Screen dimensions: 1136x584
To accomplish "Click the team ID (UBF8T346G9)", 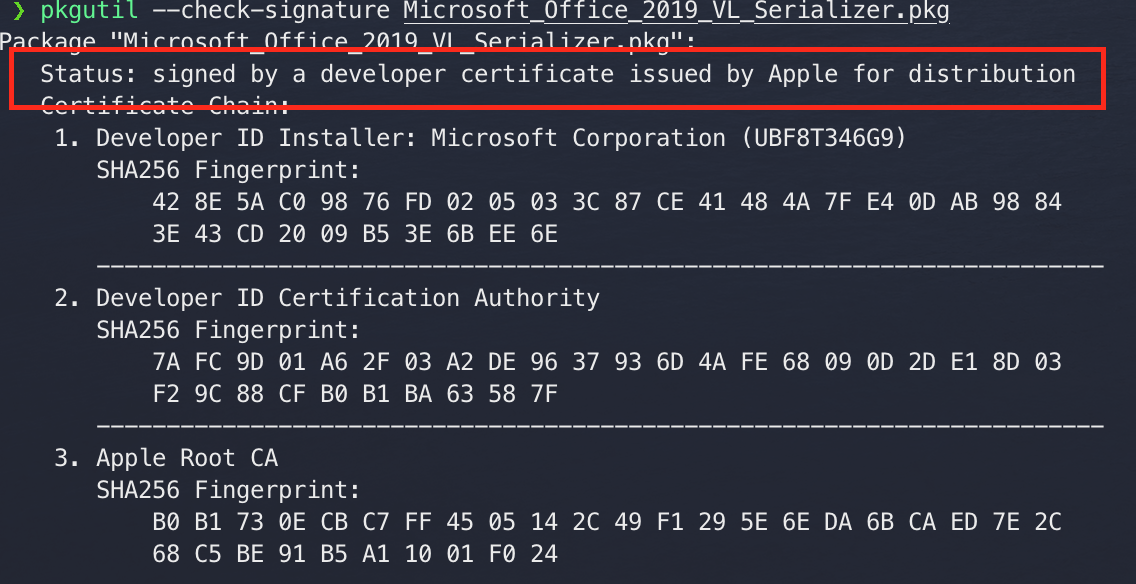I will [824, 138].
